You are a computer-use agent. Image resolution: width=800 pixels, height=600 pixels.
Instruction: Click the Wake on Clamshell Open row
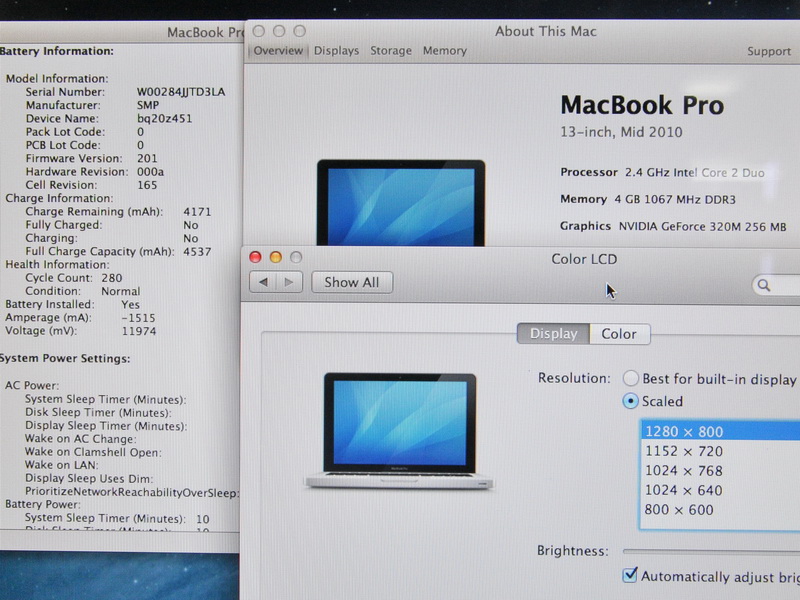pyautogui.click(x=93, y=452)
